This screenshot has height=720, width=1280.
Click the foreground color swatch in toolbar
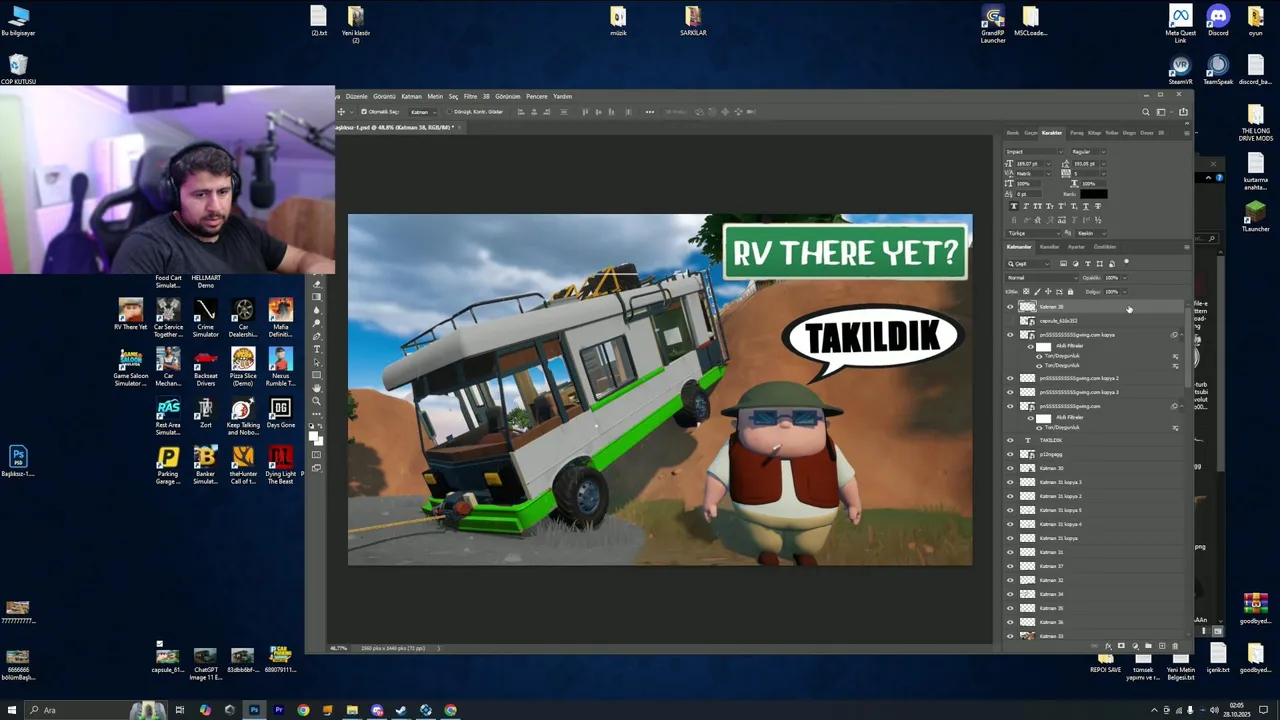(313, 436)
